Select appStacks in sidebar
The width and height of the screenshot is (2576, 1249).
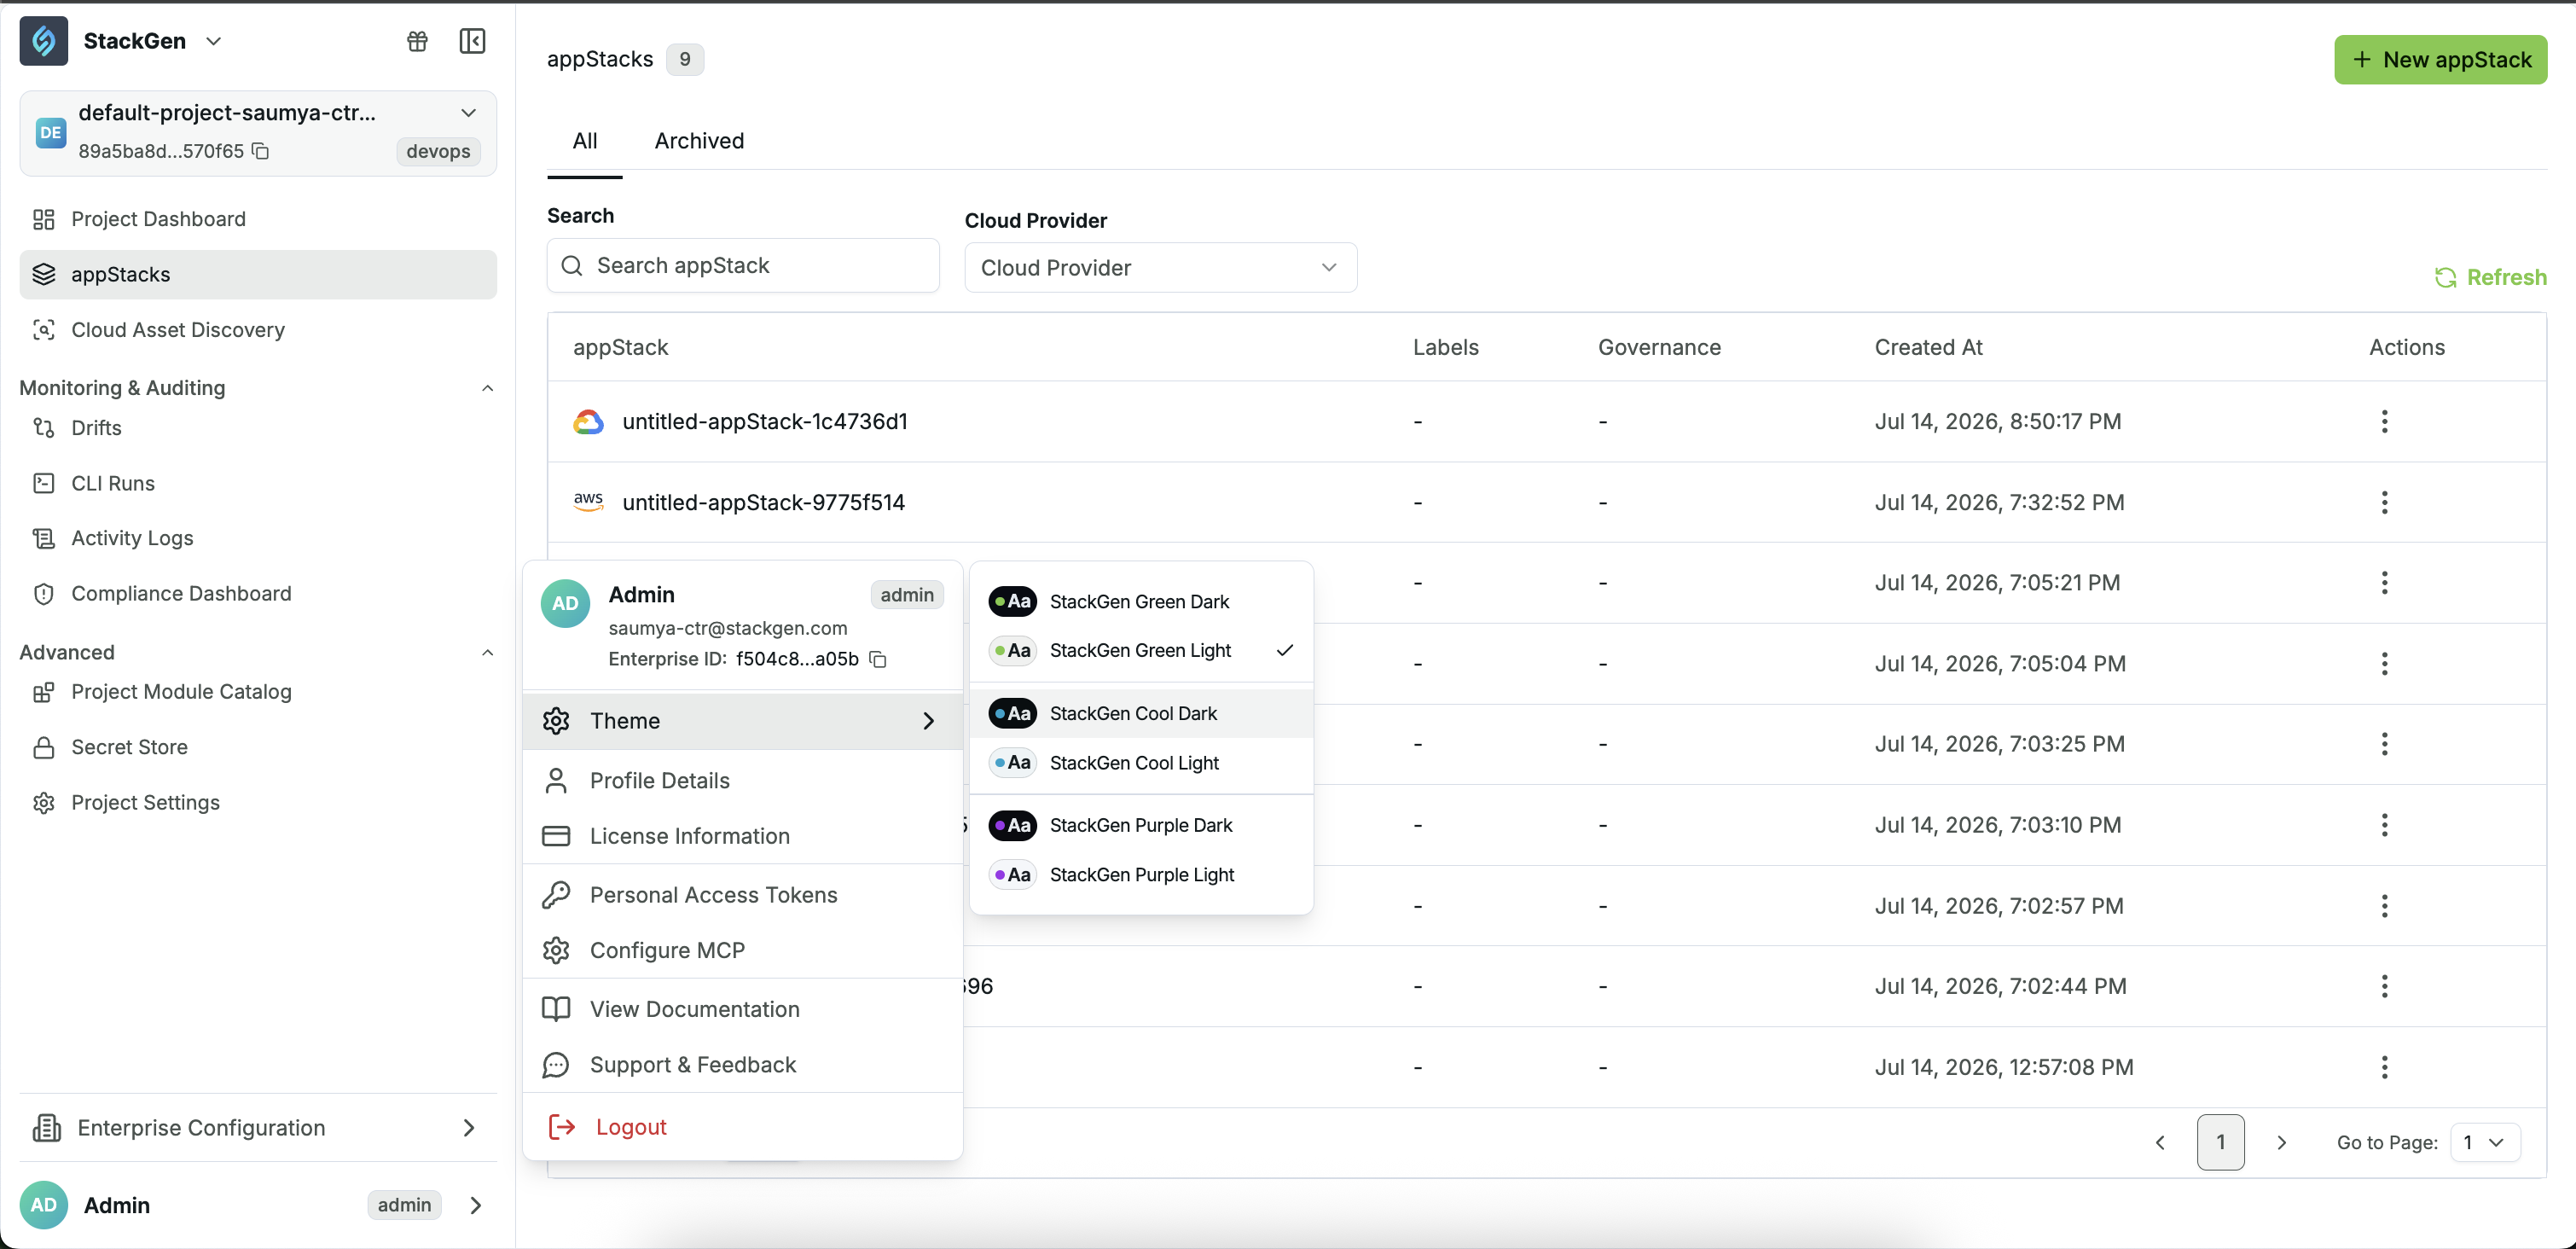[258, 274]
